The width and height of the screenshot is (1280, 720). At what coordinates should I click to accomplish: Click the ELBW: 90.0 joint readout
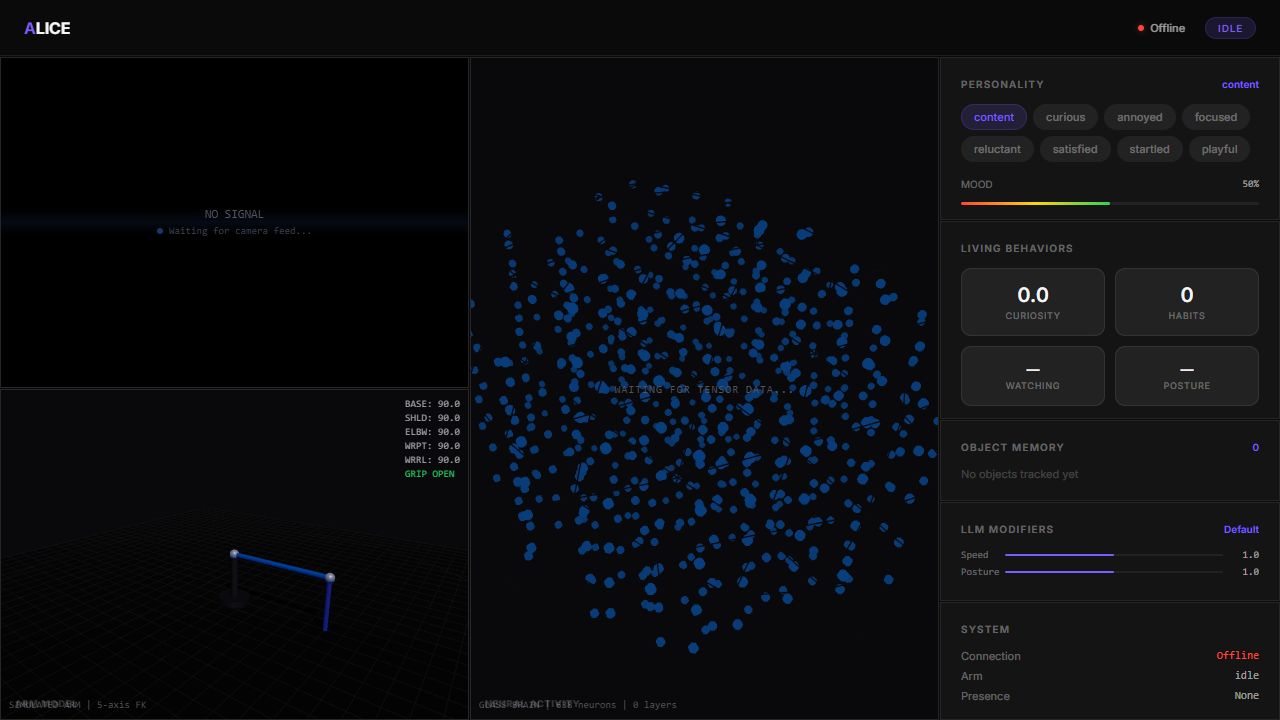tap(432, 432)
